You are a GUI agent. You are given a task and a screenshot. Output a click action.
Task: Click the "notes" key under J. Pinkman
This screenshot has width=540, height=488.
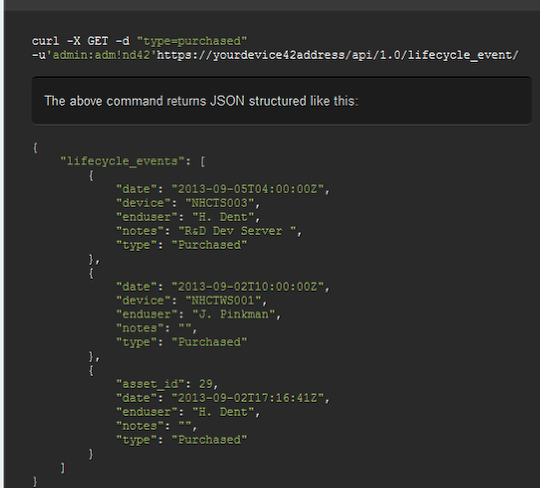pos(140,328)
